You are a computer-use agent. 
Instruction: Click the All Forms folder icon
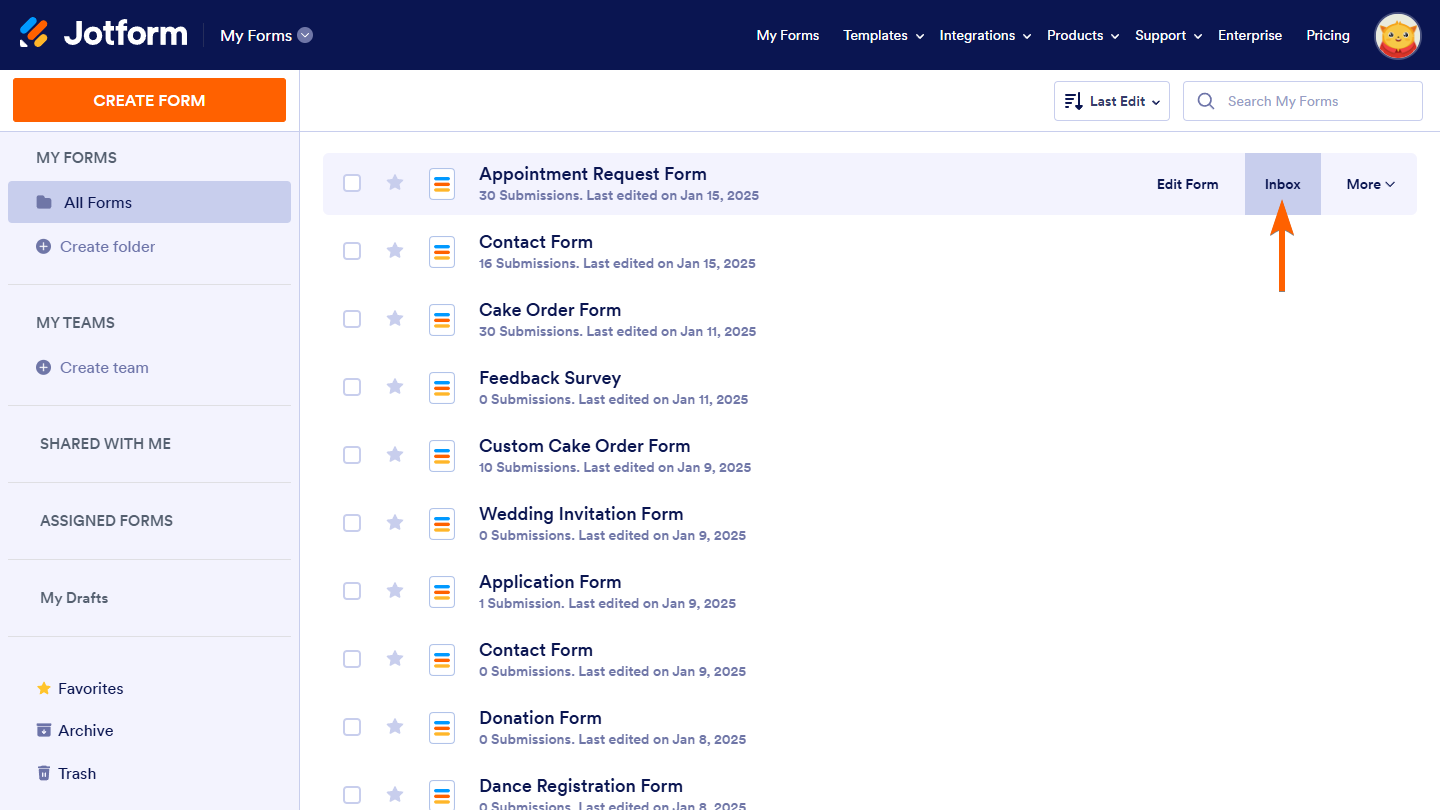click(44, 202)
